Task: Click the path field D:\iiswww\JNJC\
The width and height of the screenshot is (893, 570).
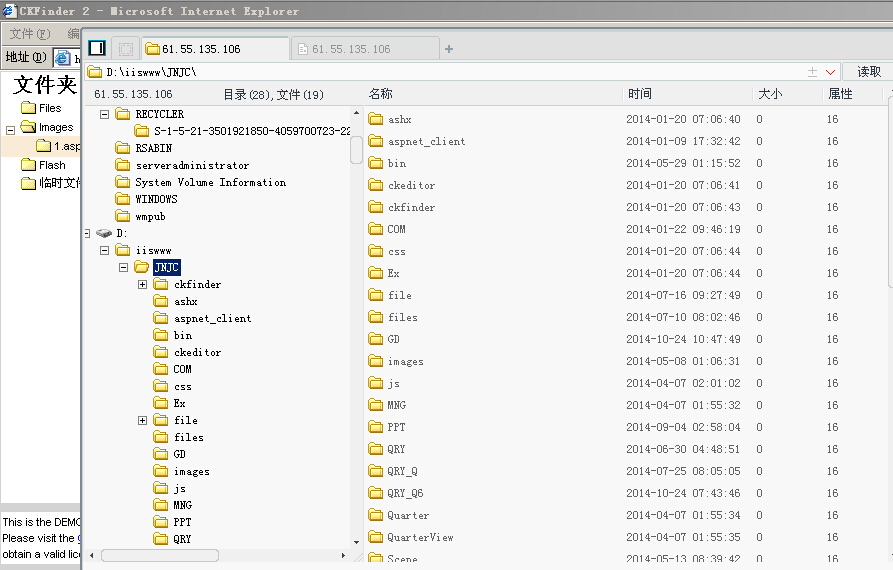Action: (x=444, y=72)
